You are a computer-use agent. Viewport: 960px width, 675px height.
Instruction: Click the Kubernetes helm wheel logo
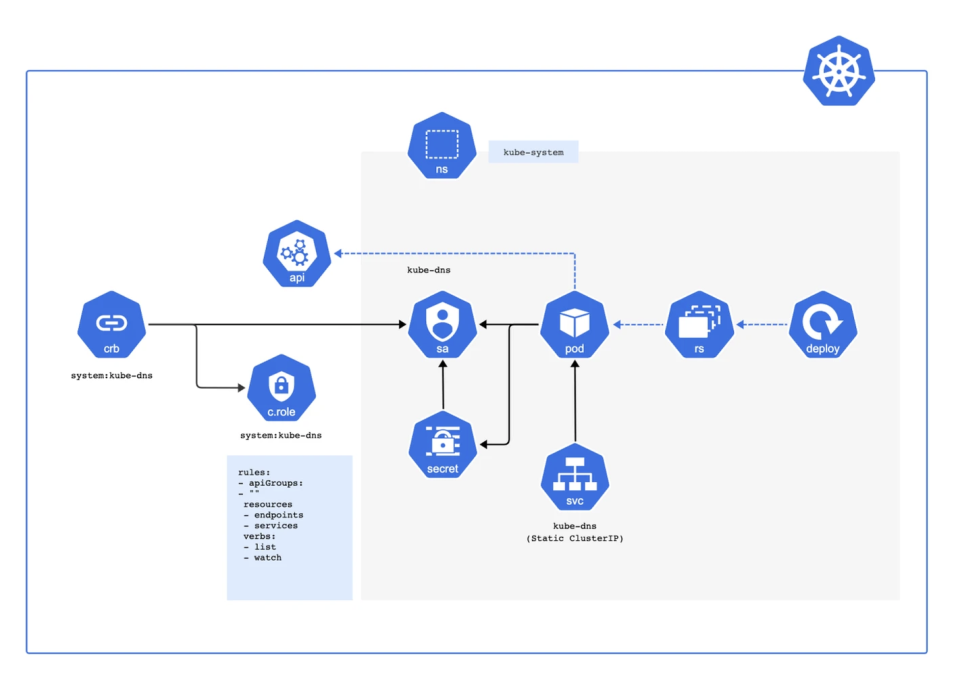coord(839,73)
